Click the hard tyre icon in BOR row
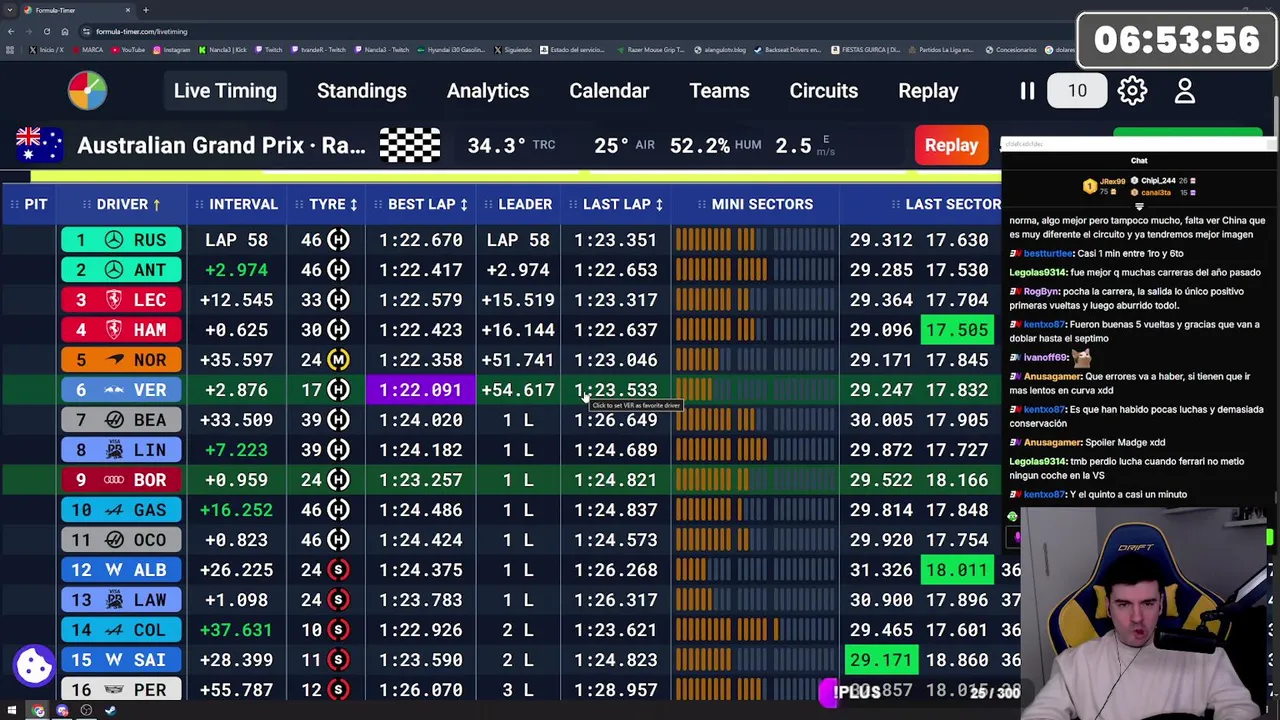1280x720 pixels. (339, 480)
